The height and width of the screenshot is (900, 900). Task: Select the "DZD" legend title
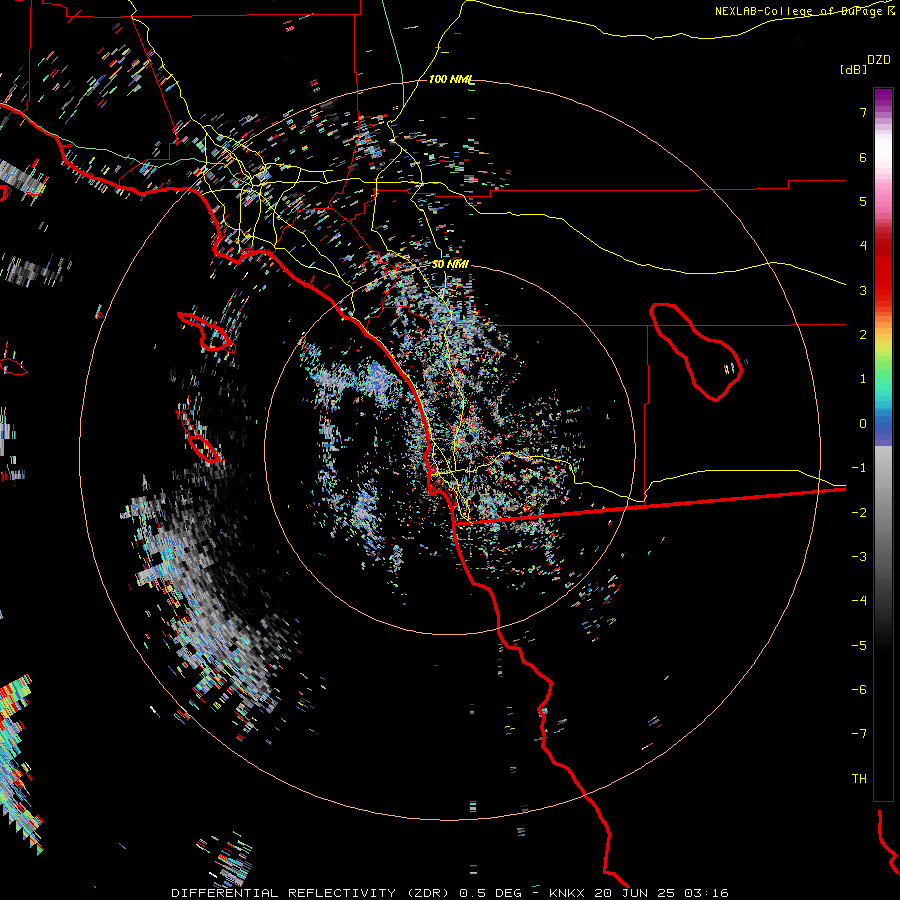879,60
